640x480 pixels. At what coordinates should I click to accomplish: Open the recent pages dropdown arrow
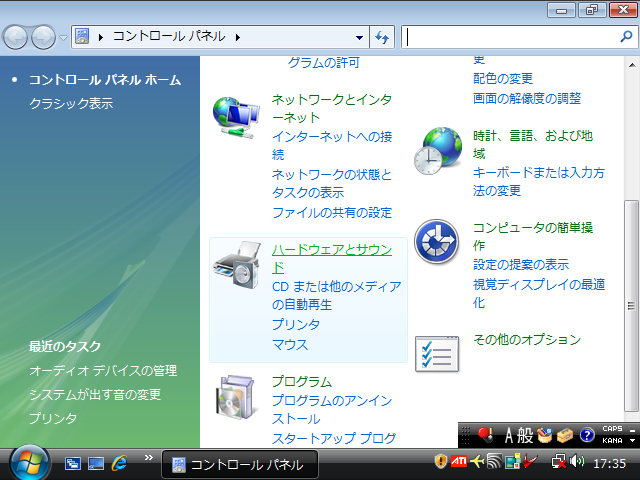tap(63, 38)
